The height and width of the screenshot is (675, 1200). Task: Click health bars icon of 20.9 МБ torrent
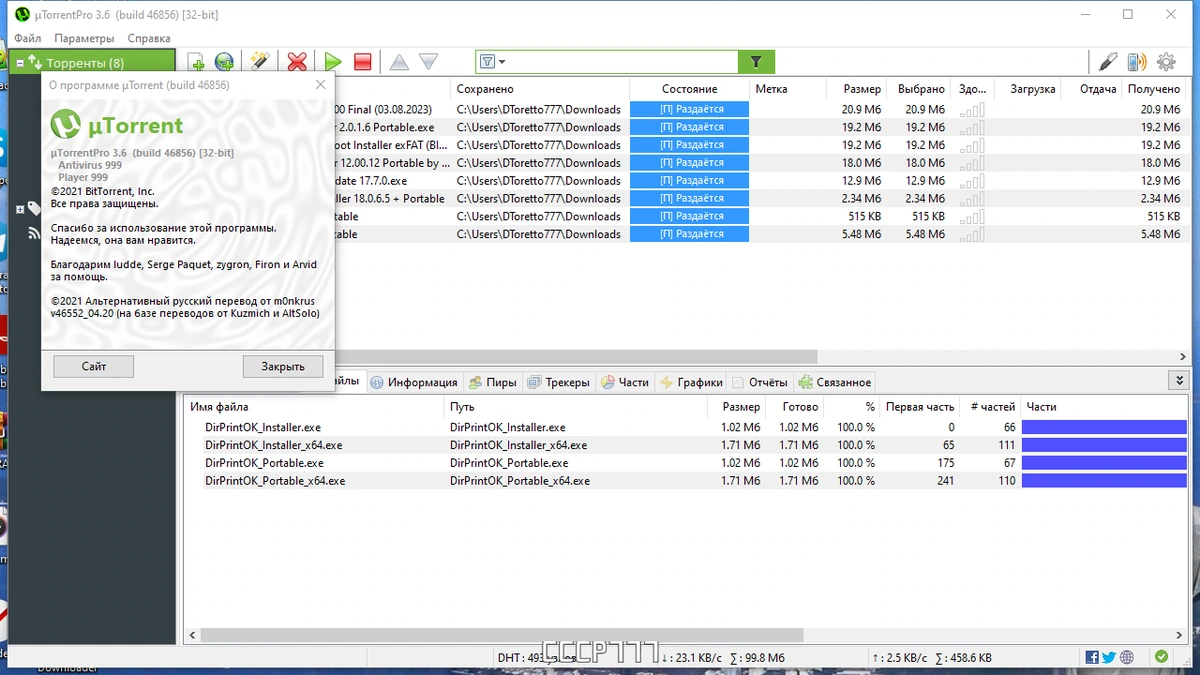tap(972, 110)
